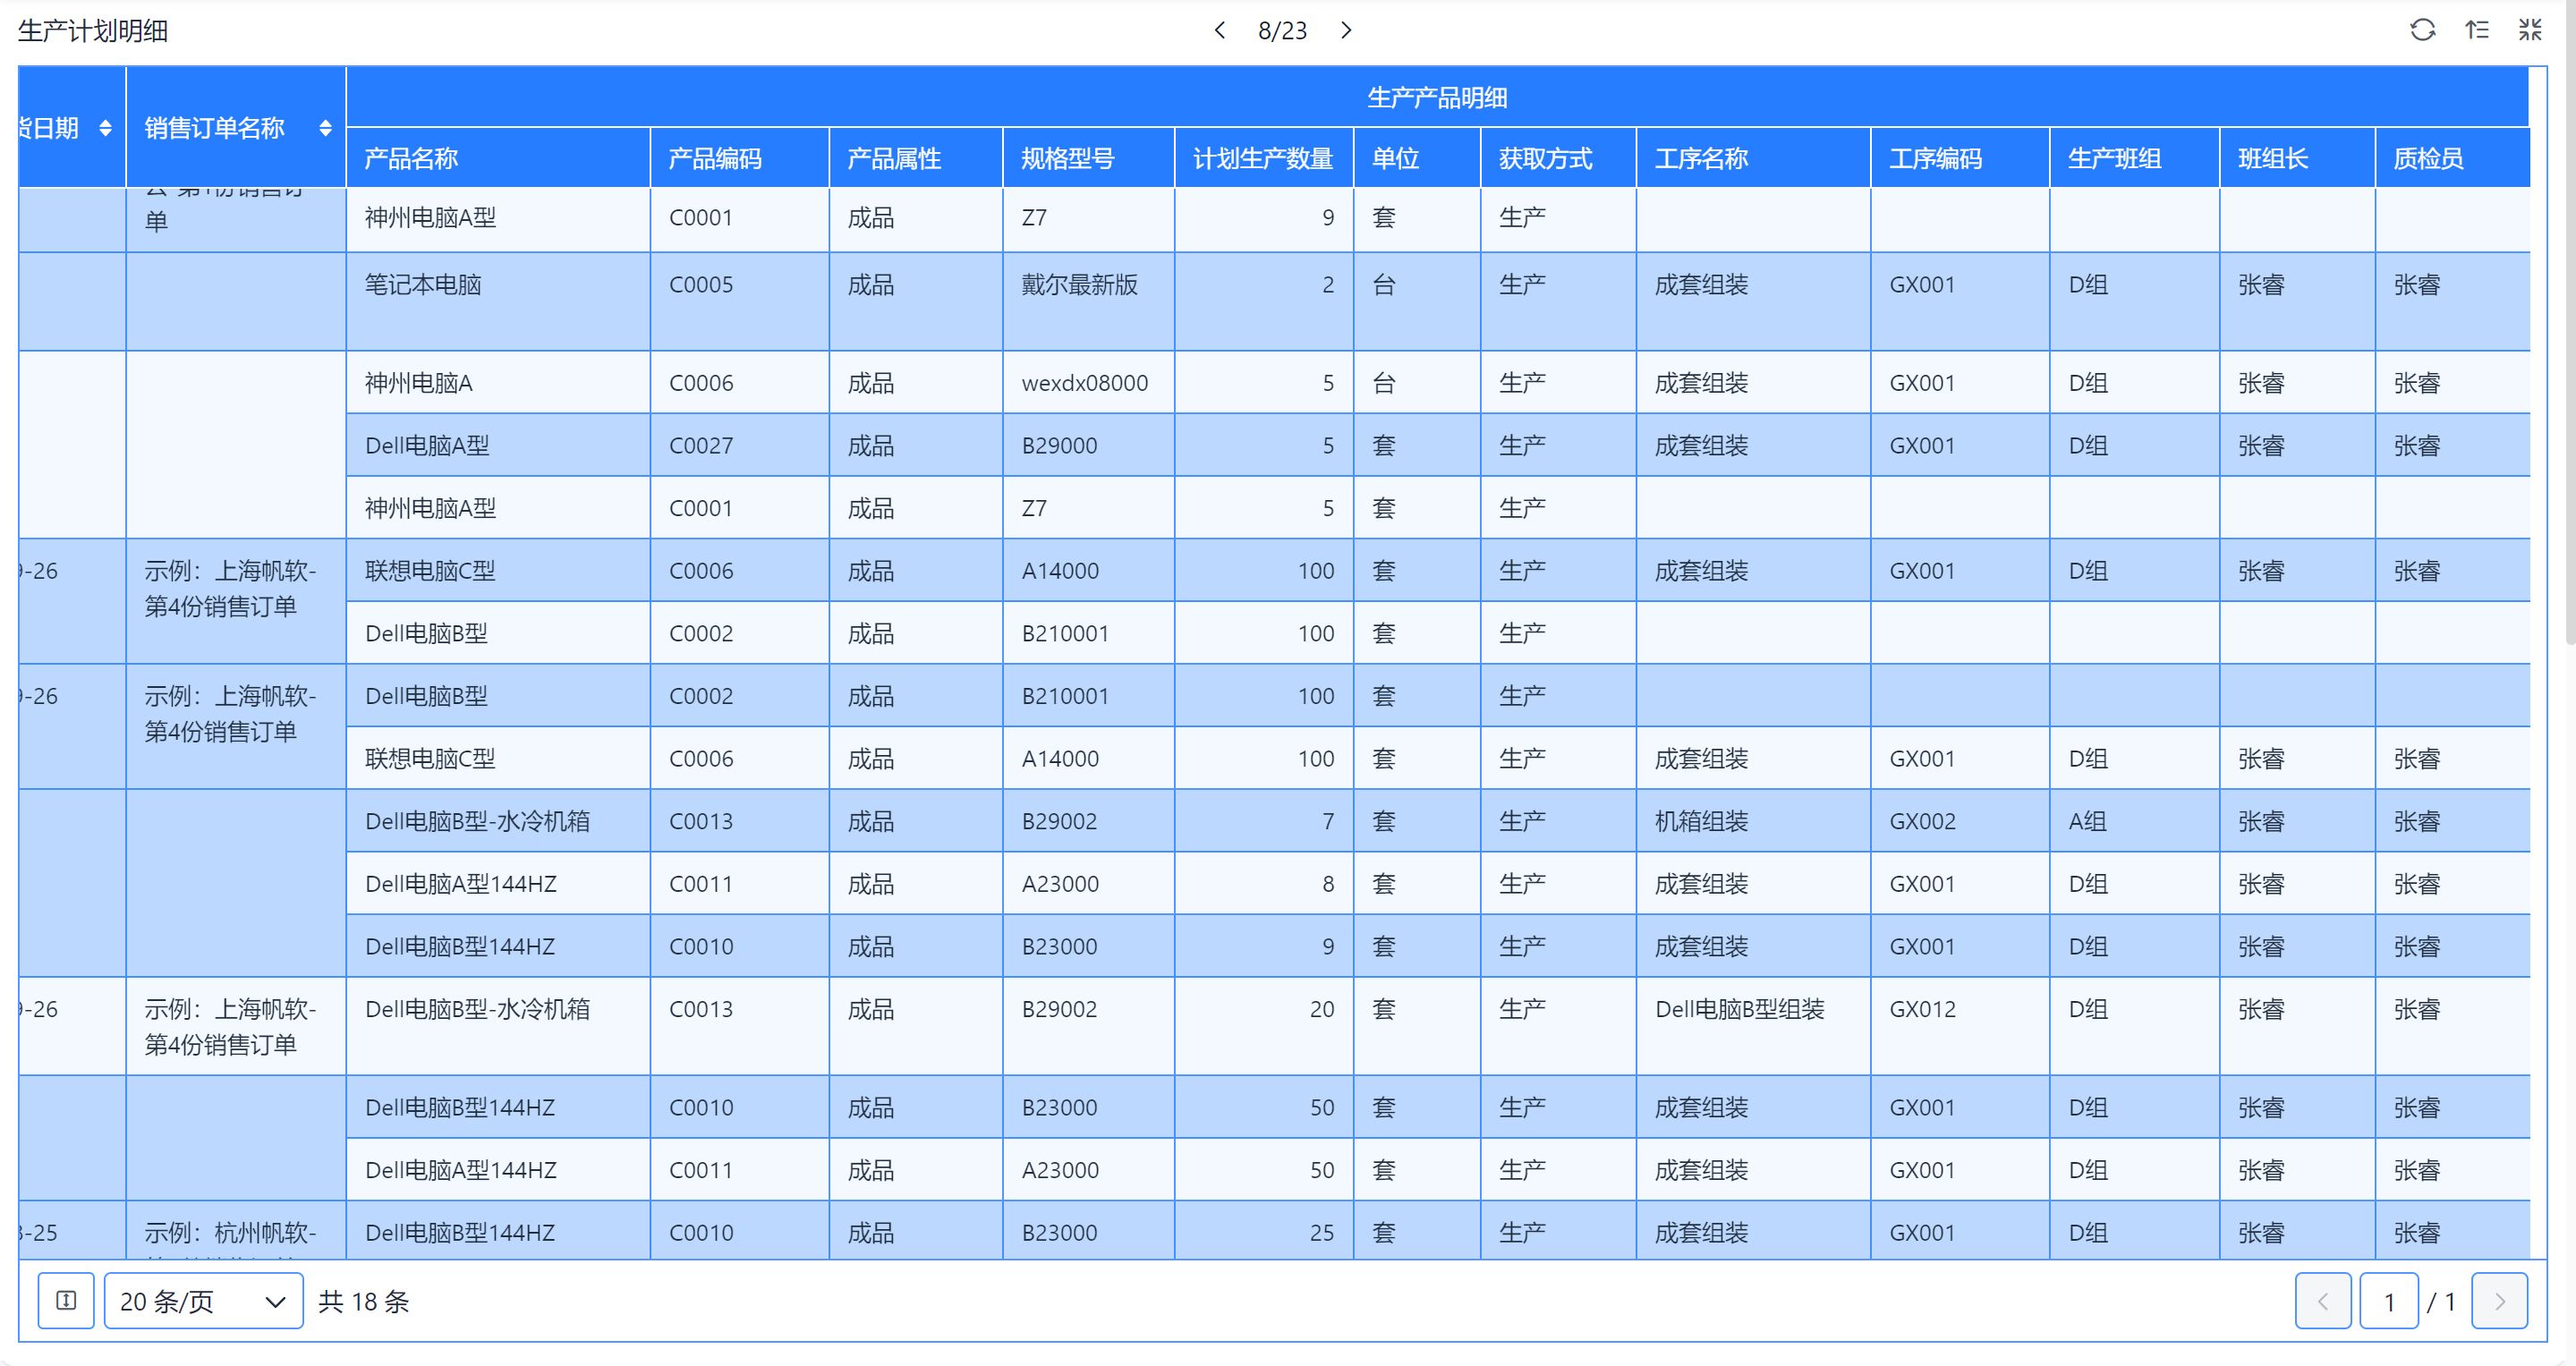
Task: Open the 20 条/页 page size dropdown
Action: click(x=203, y=1300)
